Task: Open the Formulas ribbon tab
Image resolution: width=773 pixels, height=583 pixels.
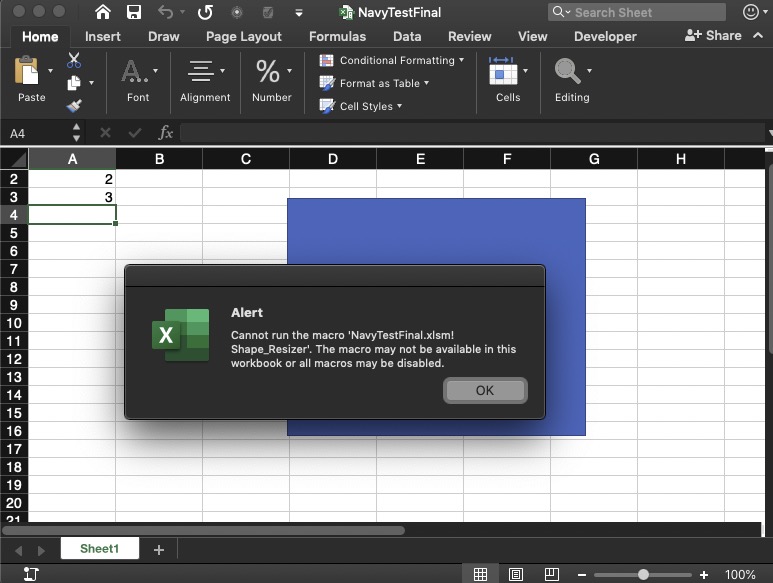Action: [x=337, y=36]
